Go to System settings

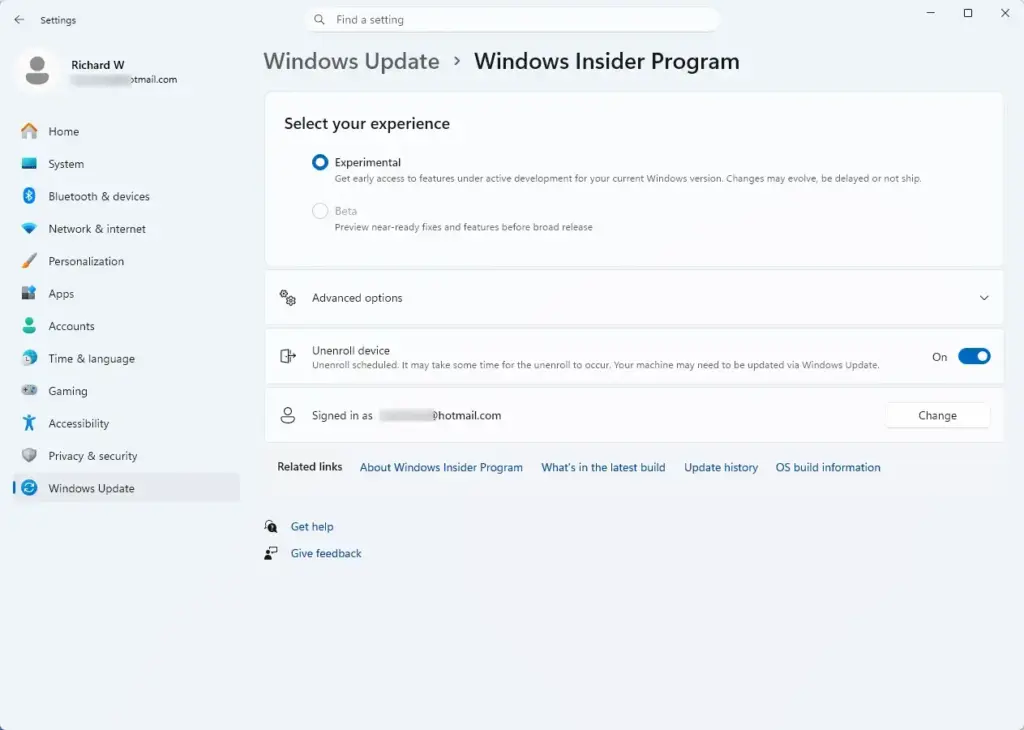pyautogui.click(x=126, y=164)
